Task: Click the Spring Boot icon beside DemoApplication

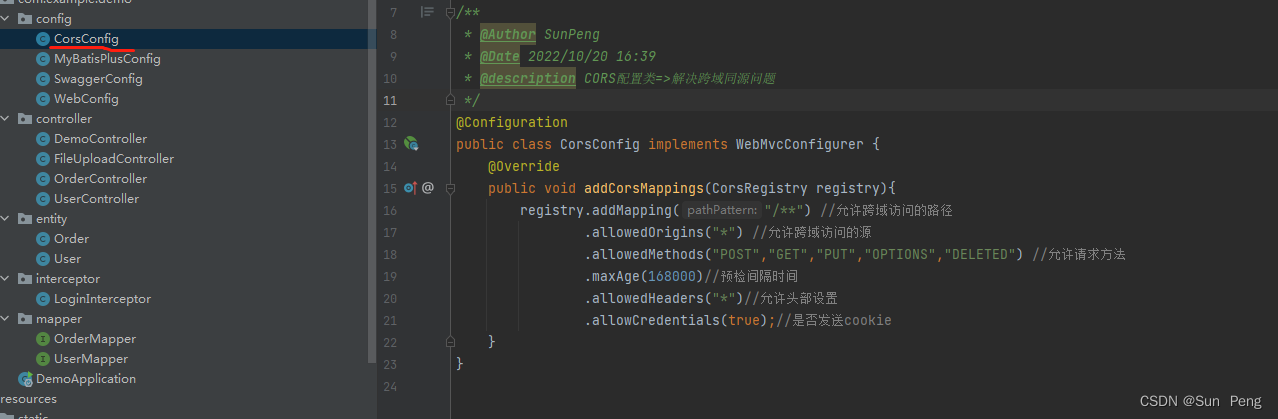Action: point(25,379)
